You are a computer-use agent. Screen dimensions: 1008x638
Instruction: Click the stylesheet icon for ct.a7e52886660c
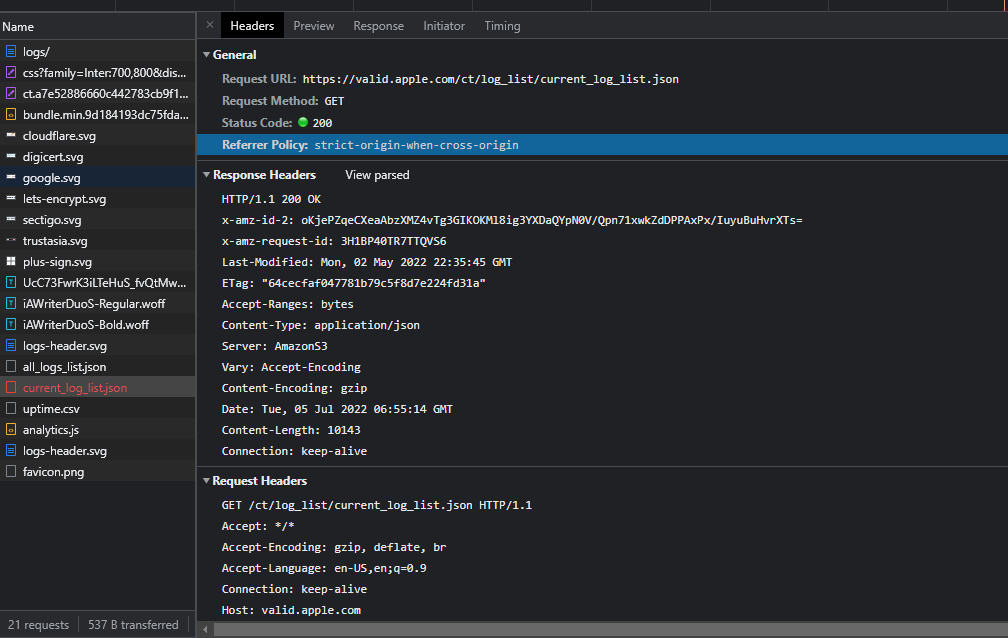click(11, 93)
